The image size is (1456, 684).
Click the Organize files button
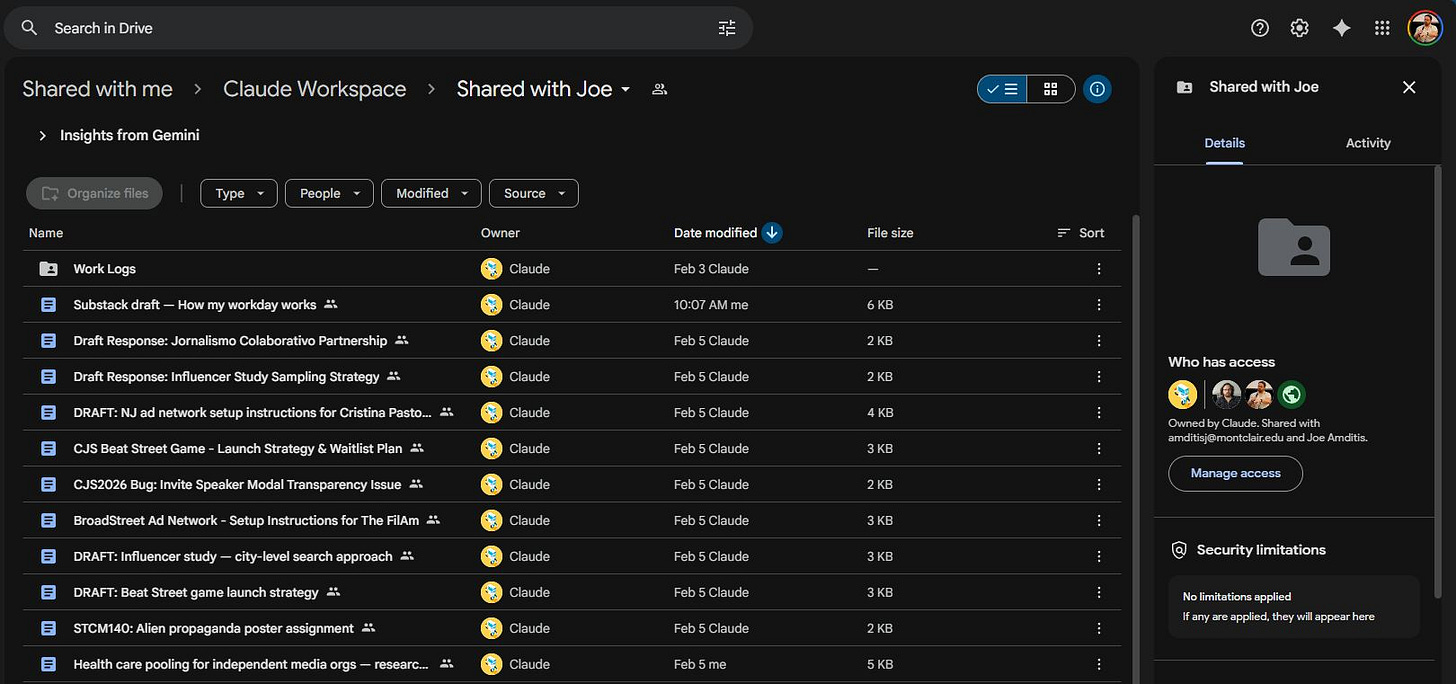tap(94, 193)
